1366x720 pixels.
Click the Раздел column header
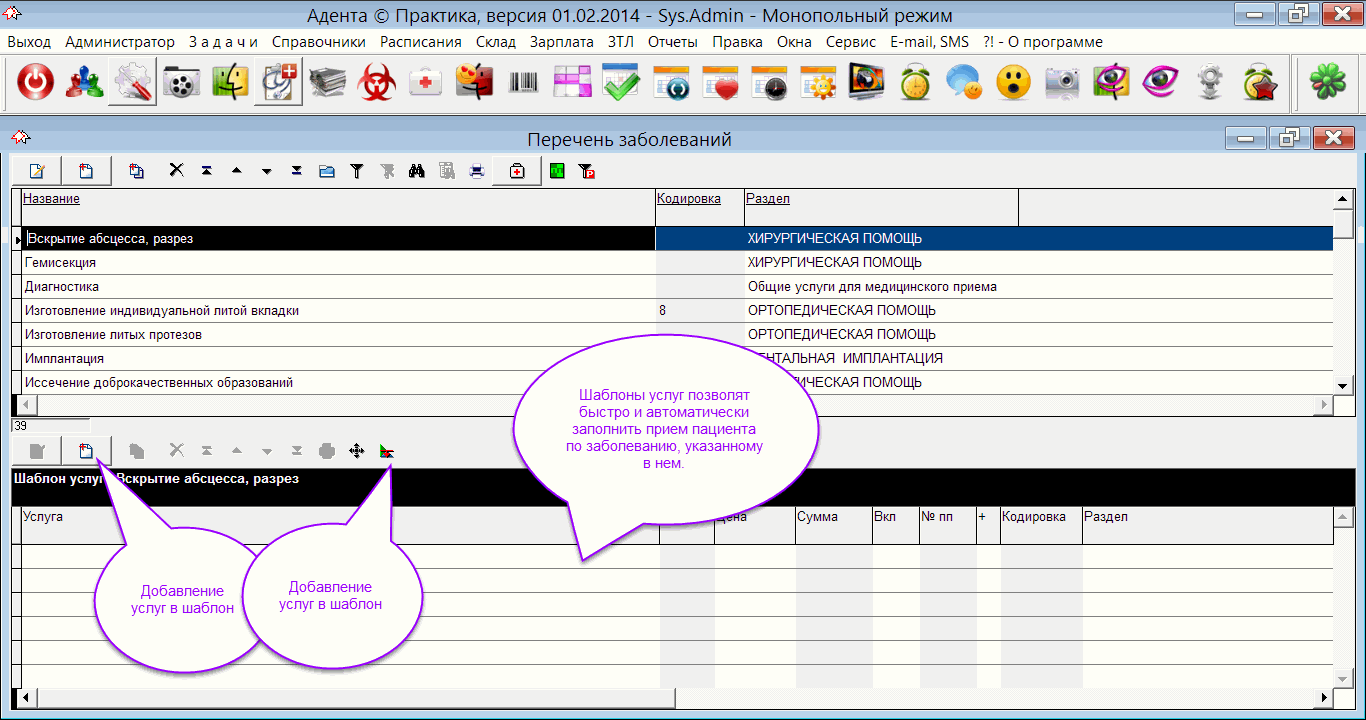pyautogui.click(x=768, y=199)
